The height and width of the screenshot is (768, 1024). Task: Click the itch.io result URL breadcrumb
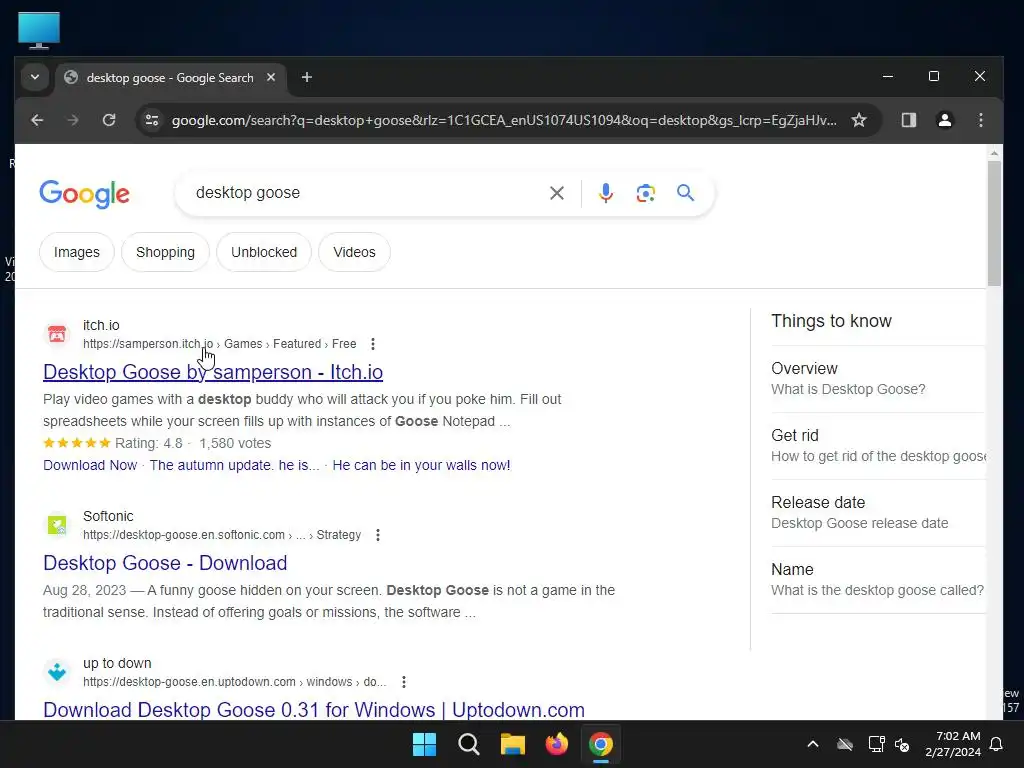click(219, 344)
